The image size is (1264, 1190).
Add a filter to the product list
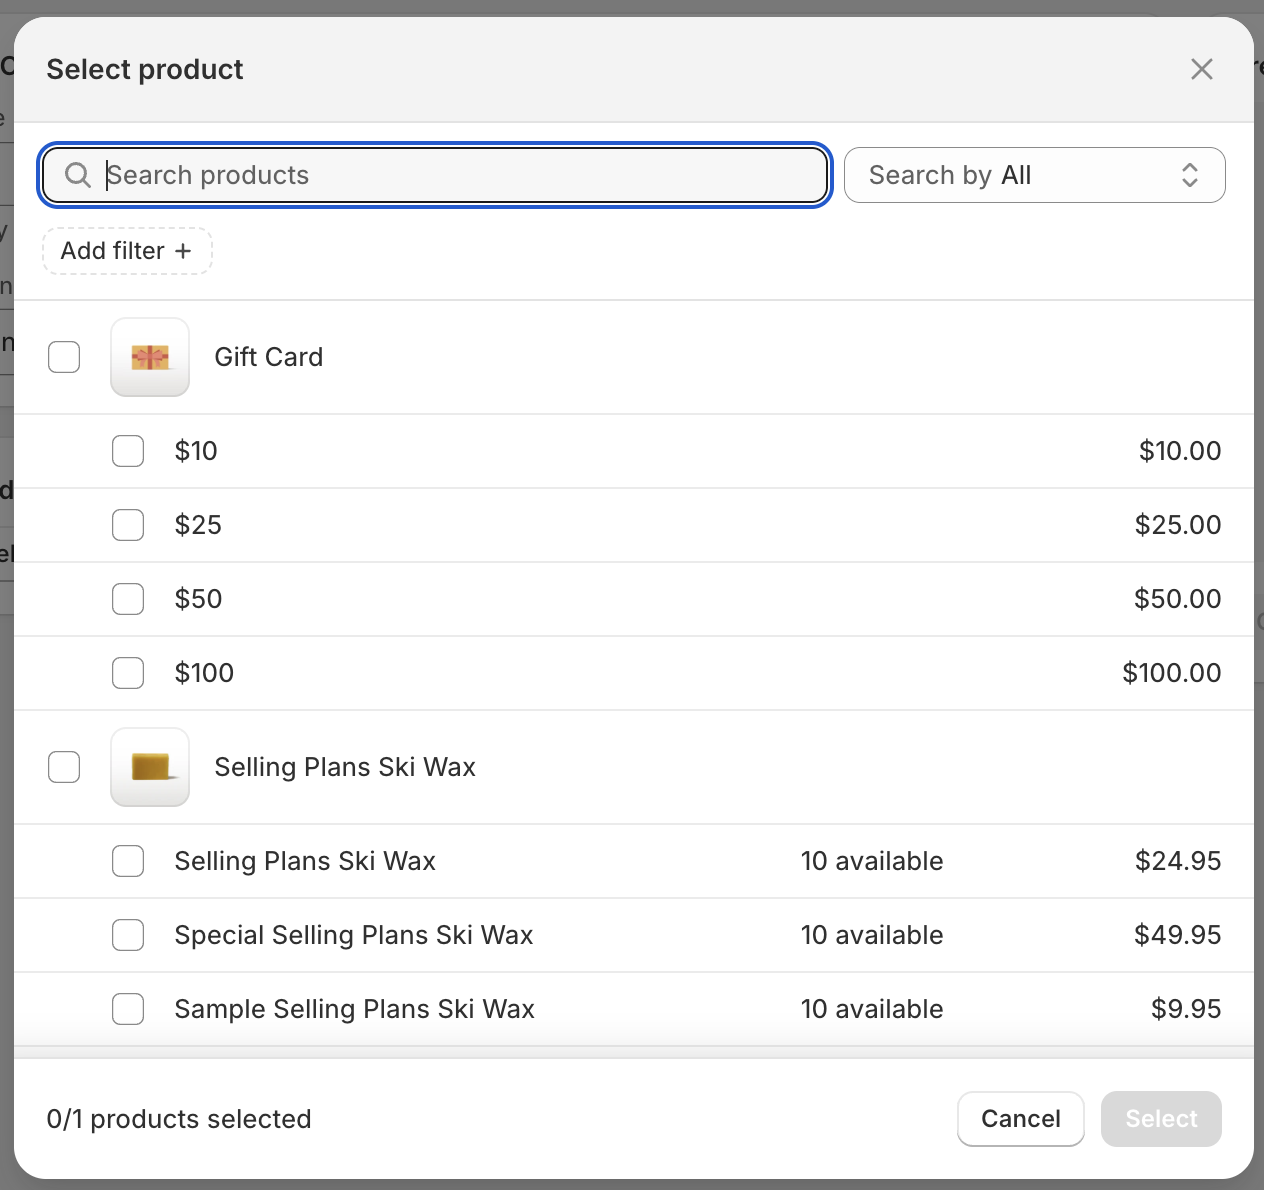(127, 251)
